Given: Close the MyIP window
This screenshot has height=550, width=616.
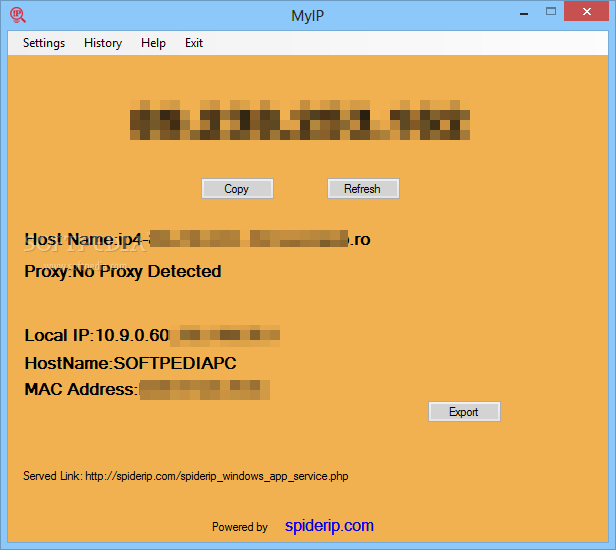Looking at the screenshot, I should pos(587,11).
